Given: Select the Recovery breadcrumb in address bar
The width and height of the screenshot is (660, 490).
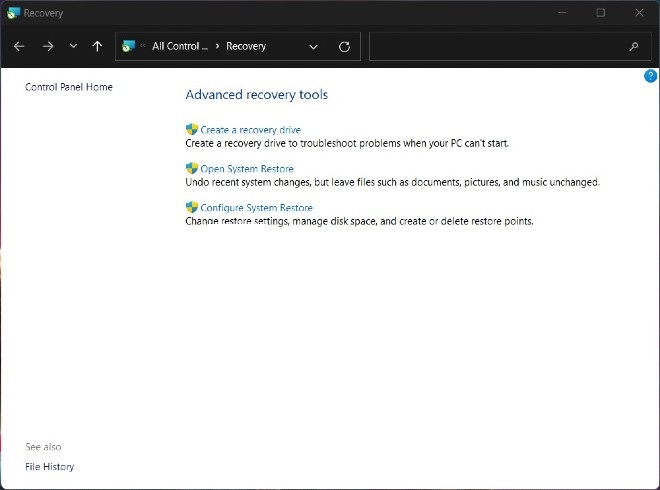Looking at the screenshot, I should tap(246, 46).
